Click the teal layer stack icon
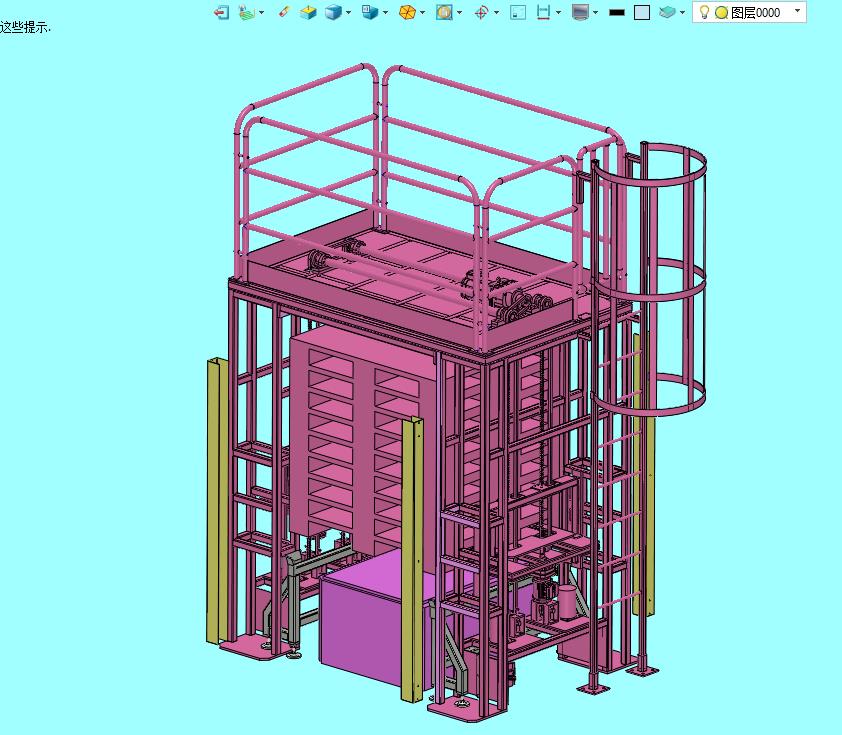Image resolution: width=842 pixels, height=735 pixels. click(x=667, y=12)
